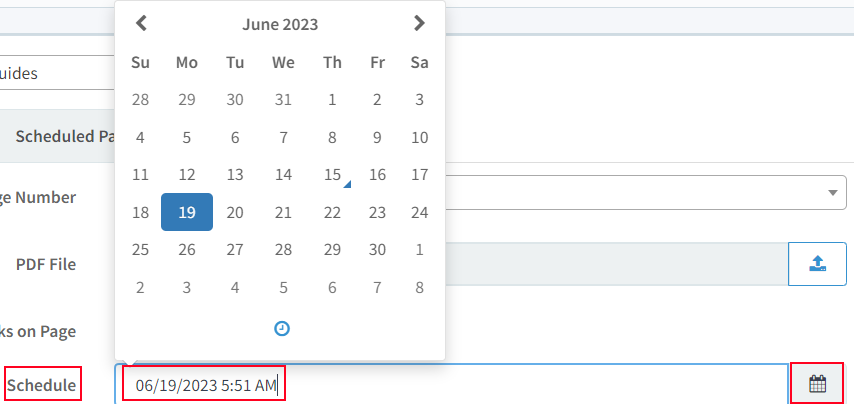Choose June 24 Saturday date
This screenshot has width=854, height=404.
(419, 212)
